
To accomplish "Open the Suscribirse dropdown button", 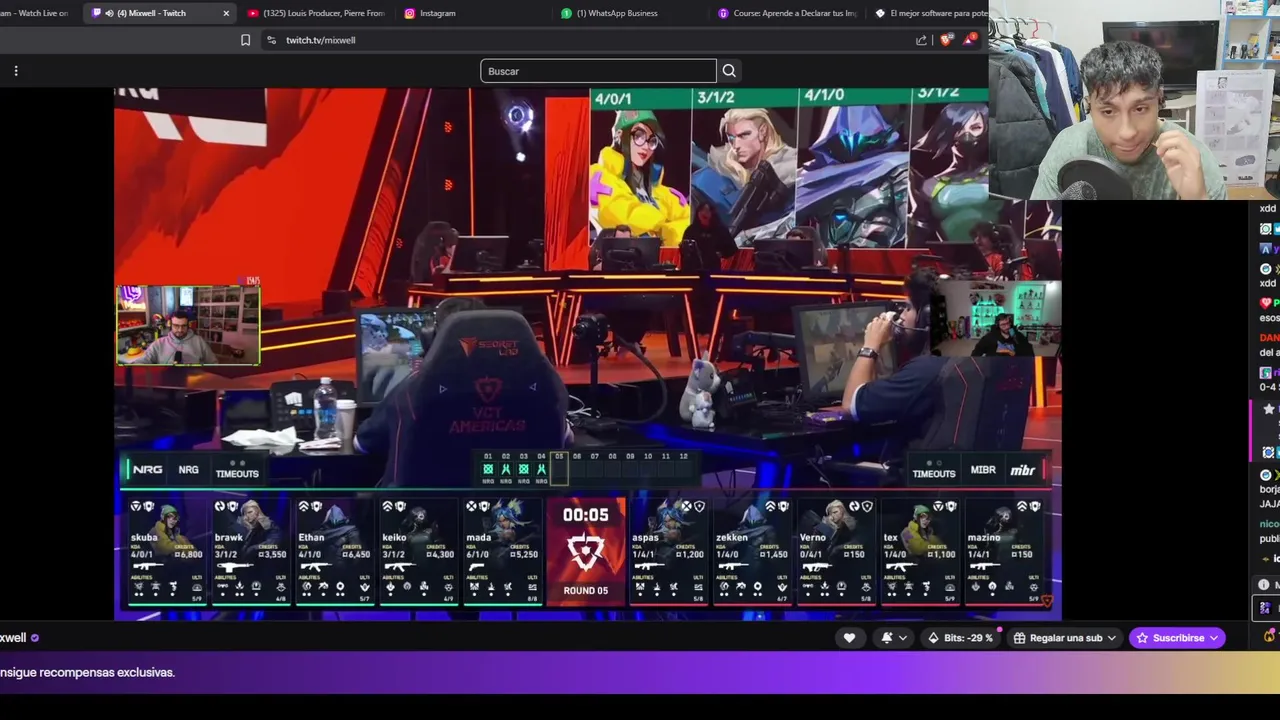I will click(x=1177, y=638).
